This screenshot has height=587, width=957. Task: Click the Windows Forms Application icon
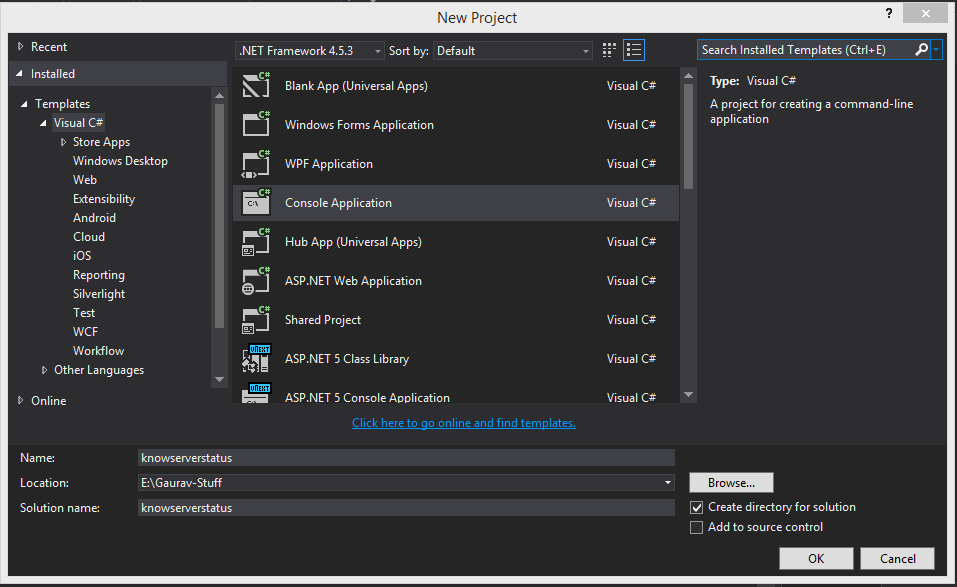[x=256, y=126]
